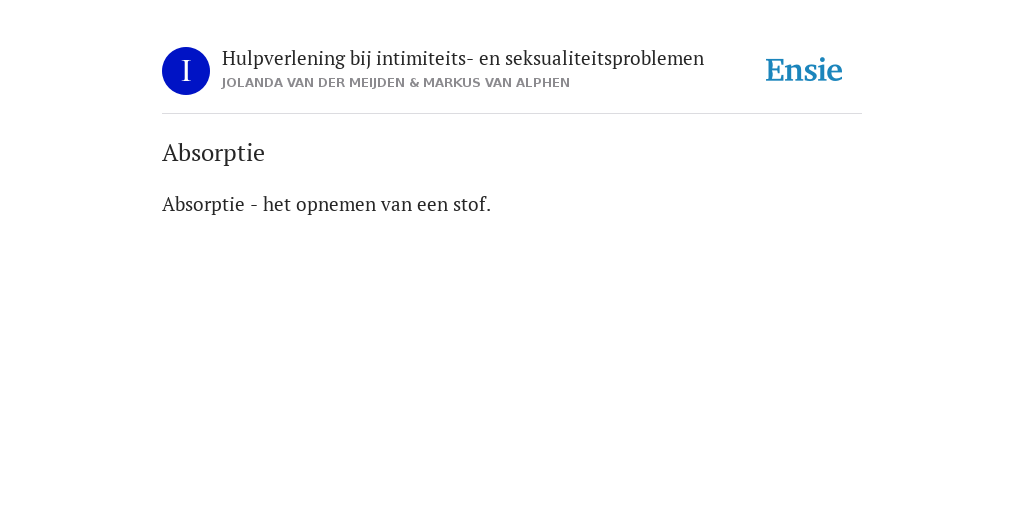The width and height of the screenshot is (1024, 512).
Task: Click the "Absorptie" heading
Action: [x=214, y=153]
